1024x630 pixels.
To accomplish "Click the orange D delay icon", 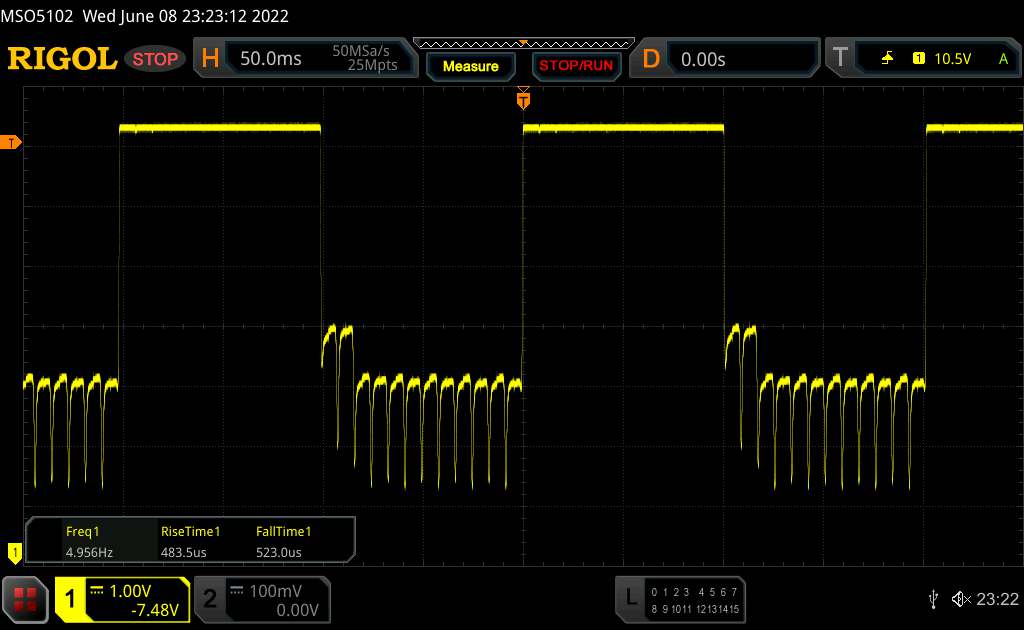I will click(651, 59).
